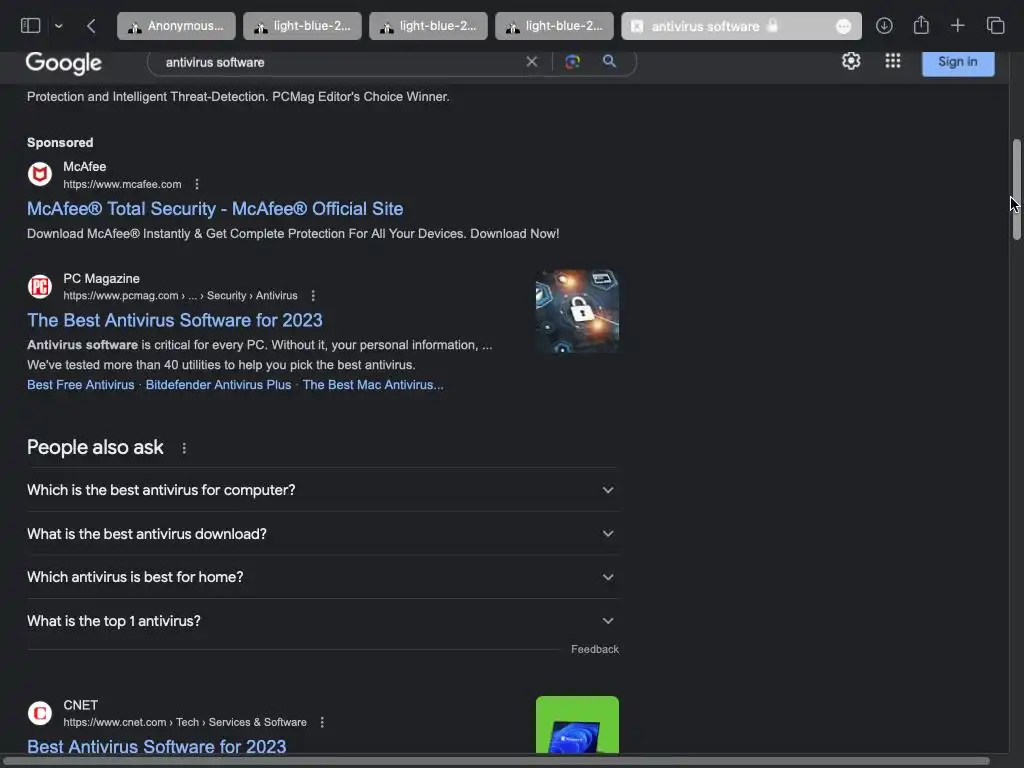
Task: Open Google quick settings gear
Action: 851,61
